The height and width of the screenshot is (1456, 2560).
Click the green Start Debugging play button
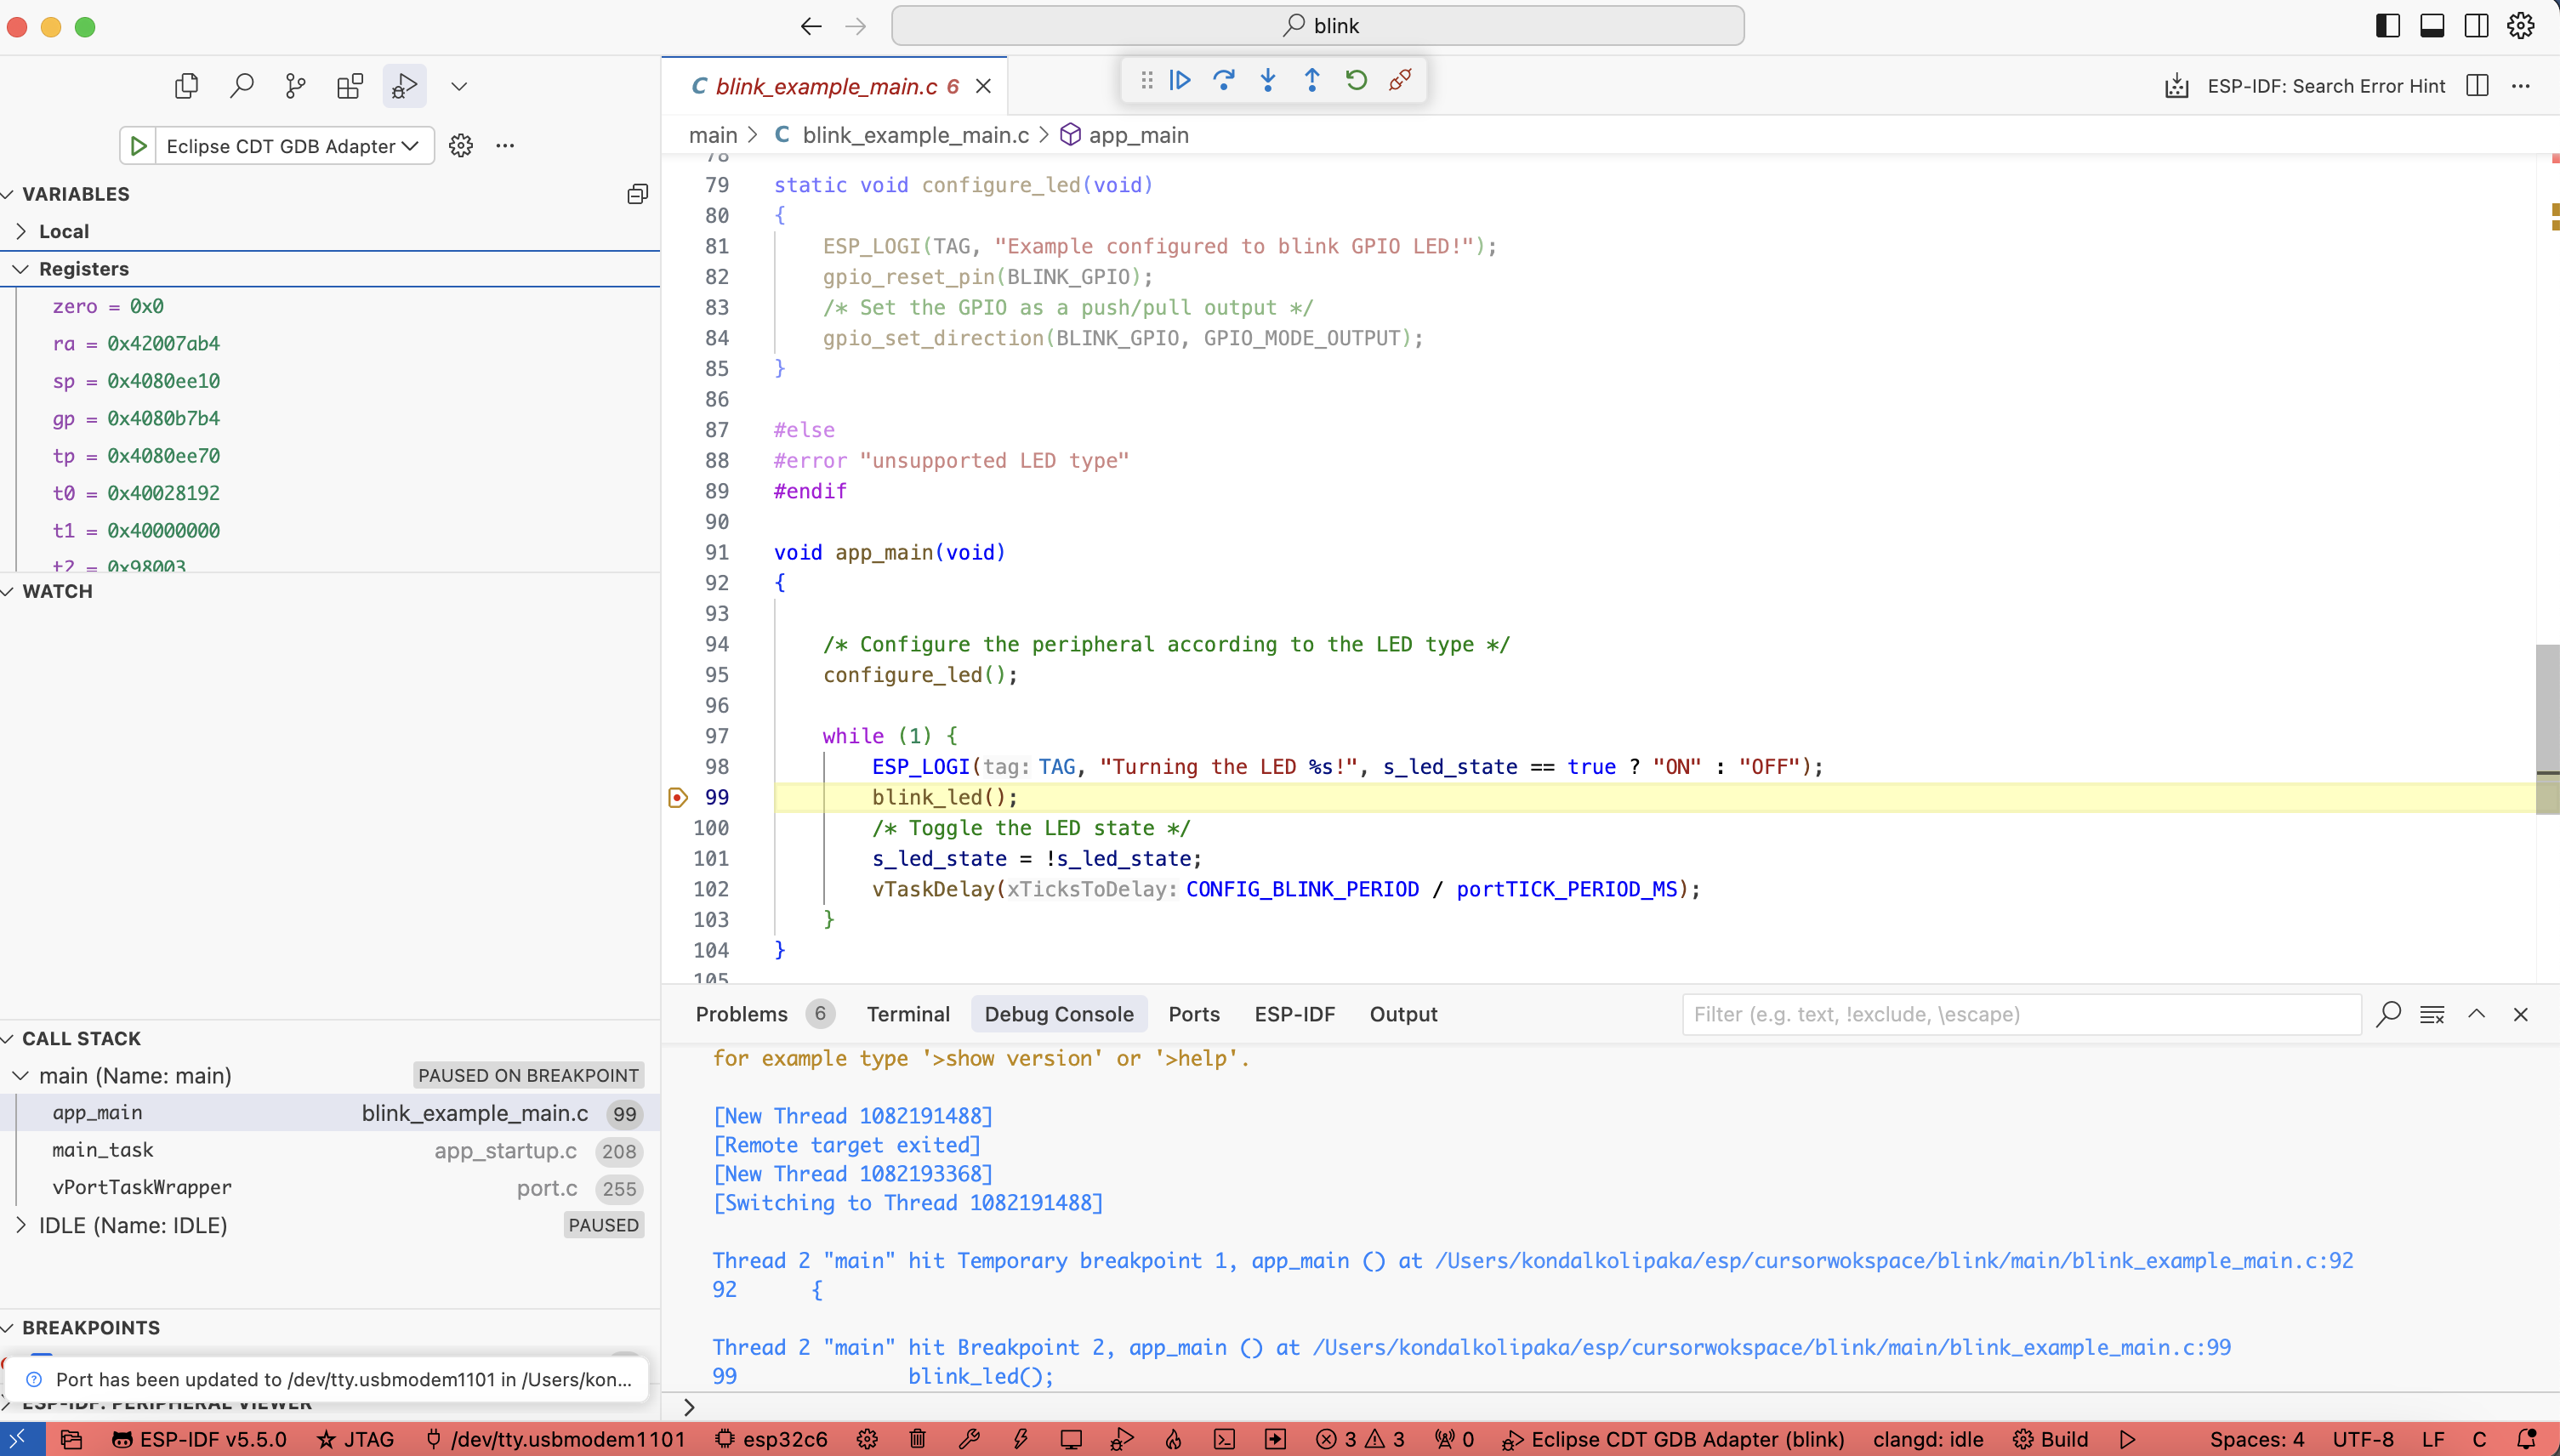[138, 146]
